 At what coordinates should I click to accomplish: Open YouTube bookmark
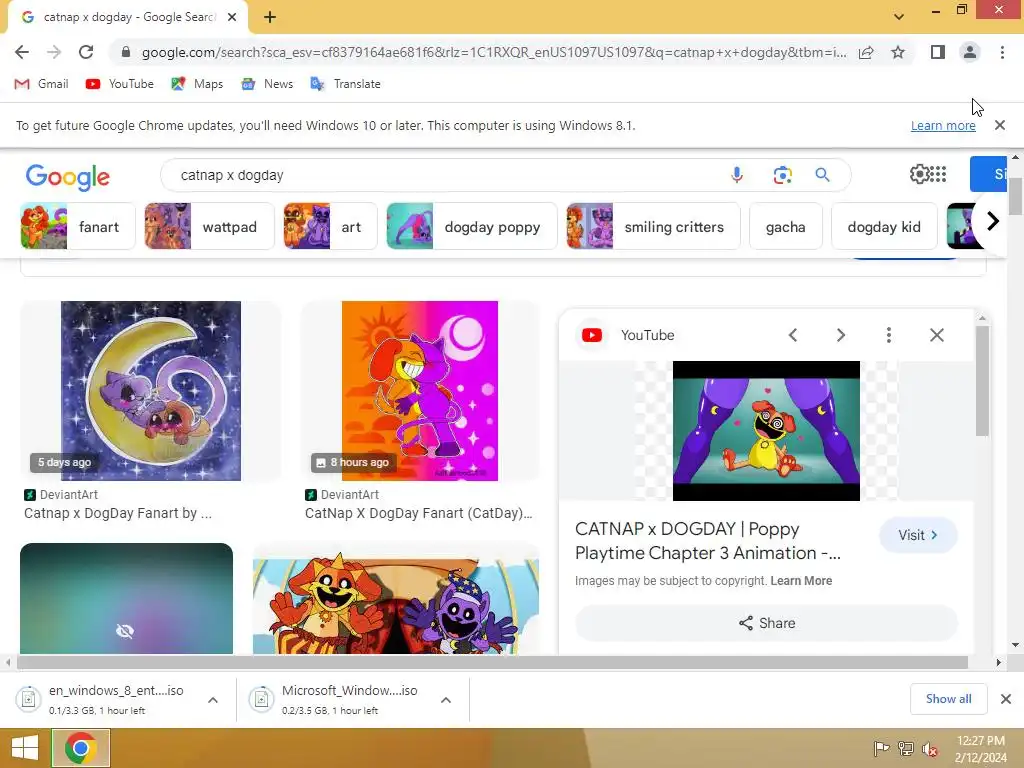[x=120, y=84]
